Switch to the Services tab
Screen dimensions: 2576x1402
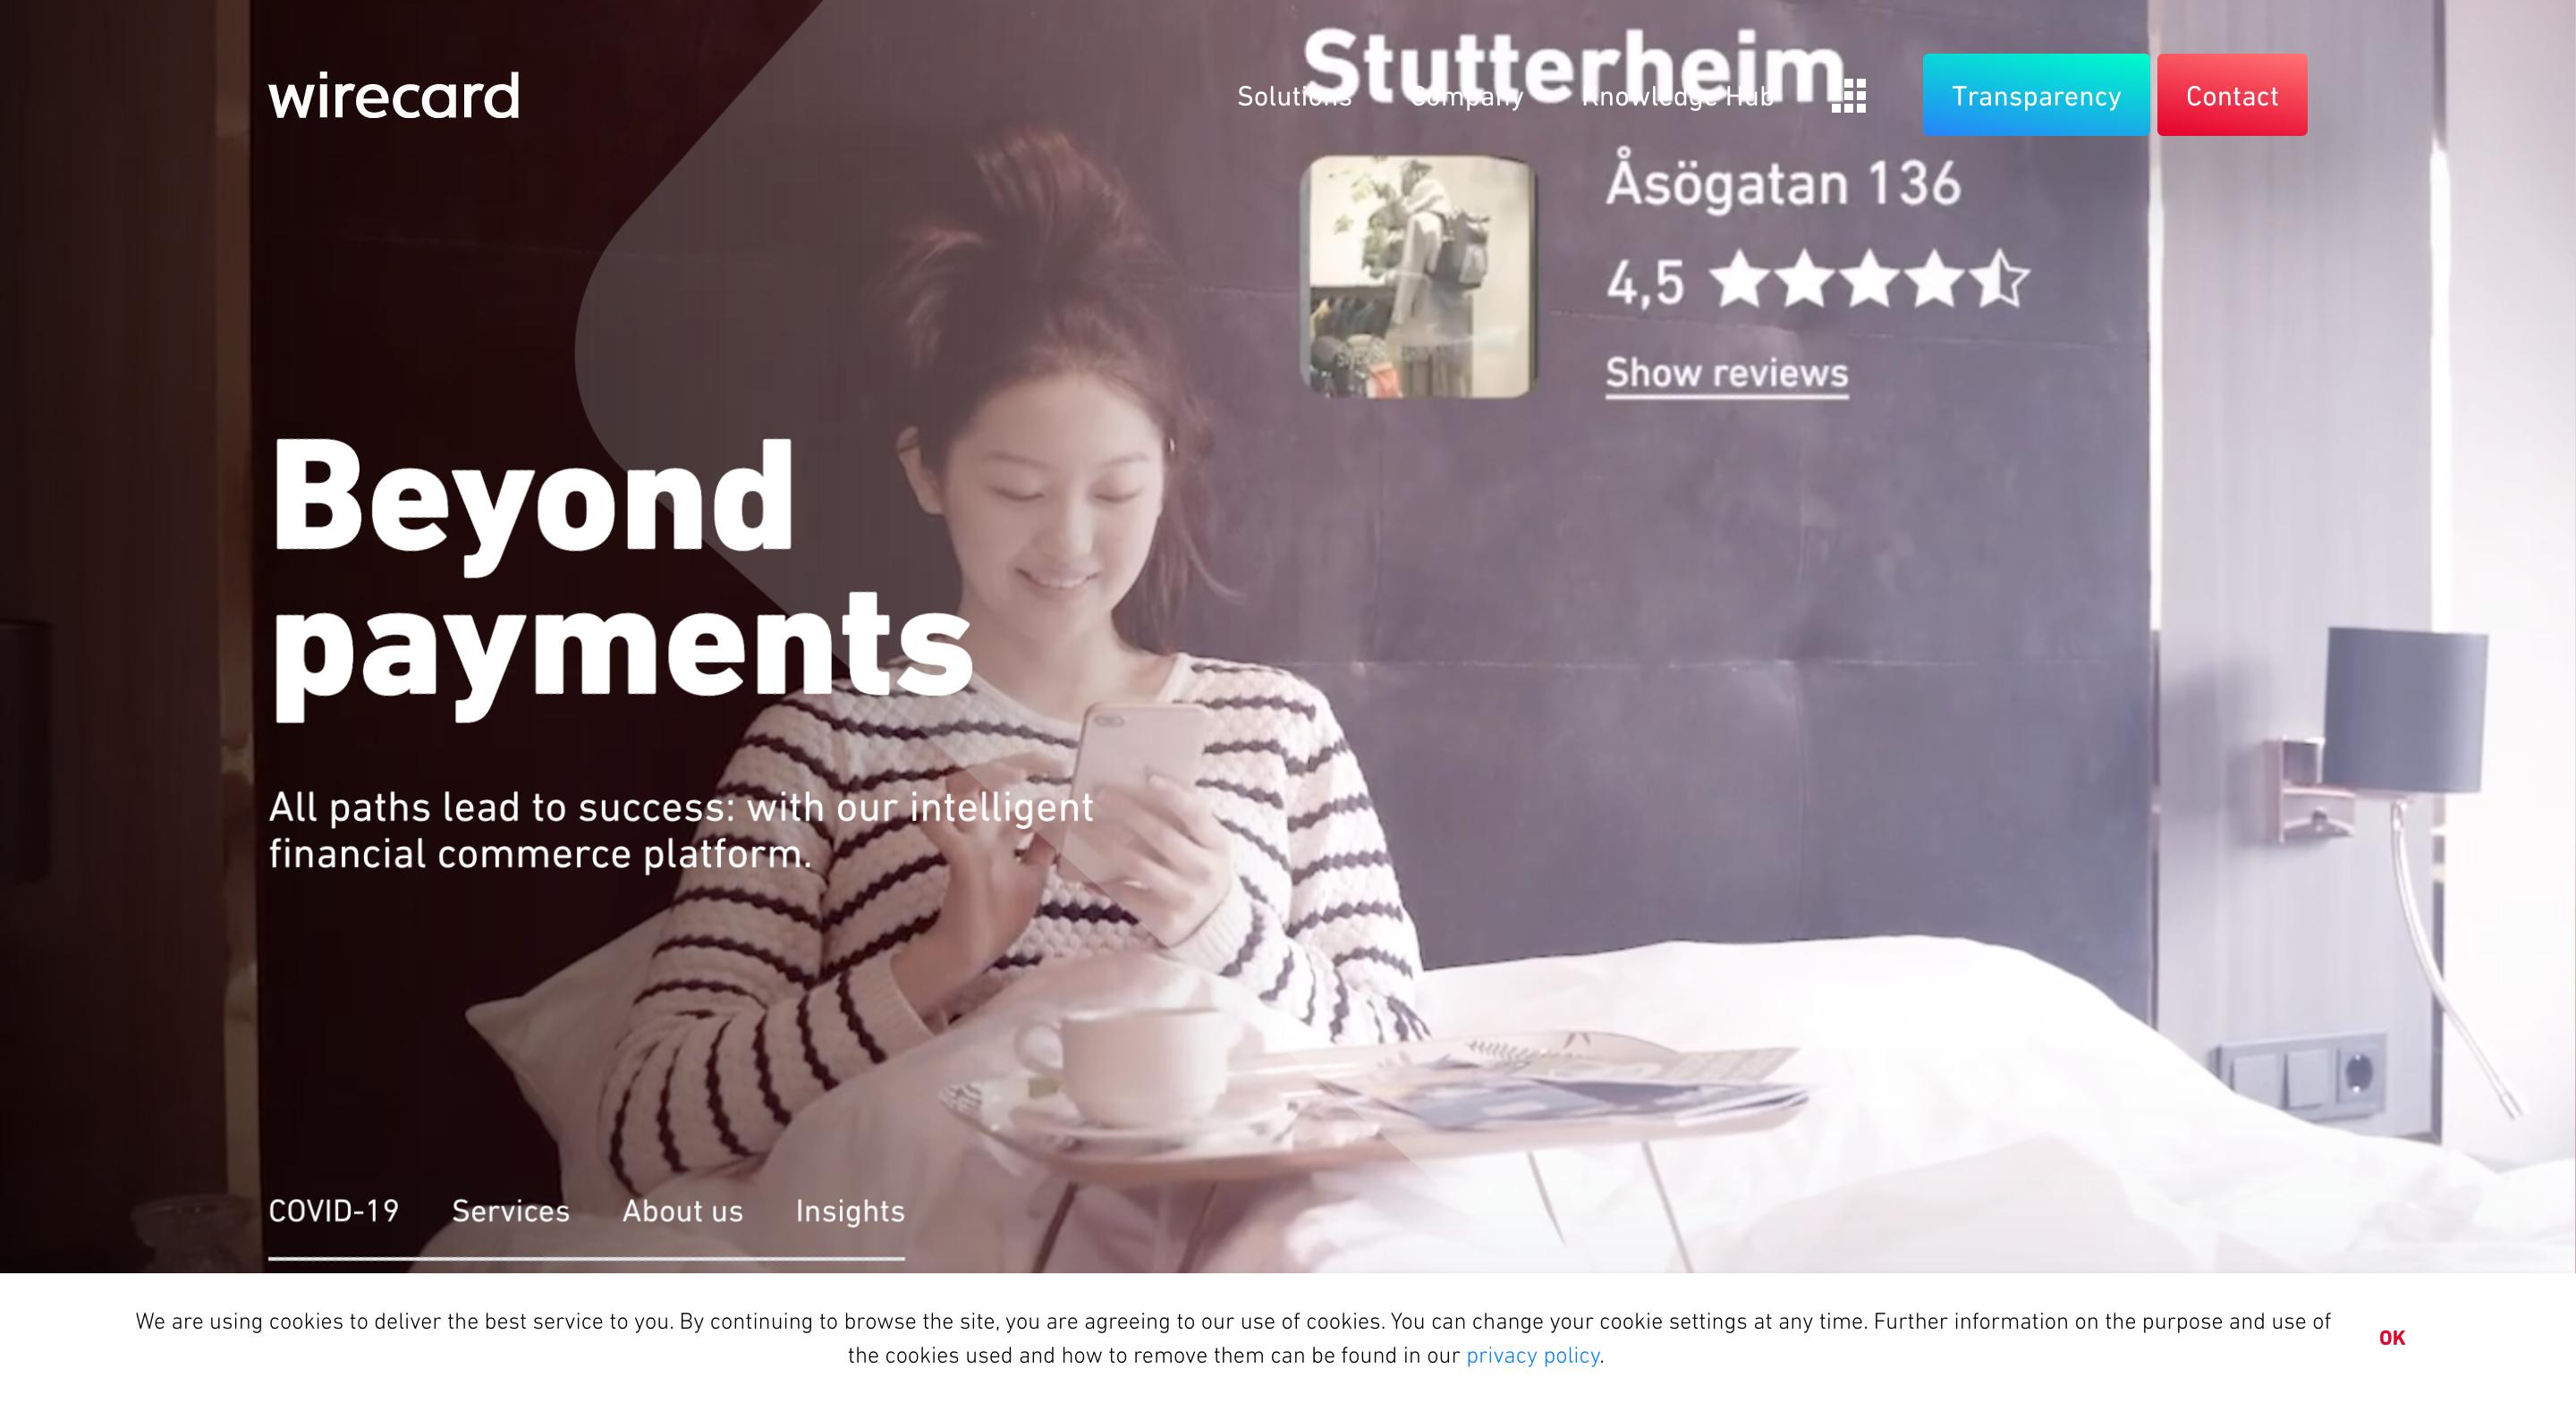pos(510,1211)
